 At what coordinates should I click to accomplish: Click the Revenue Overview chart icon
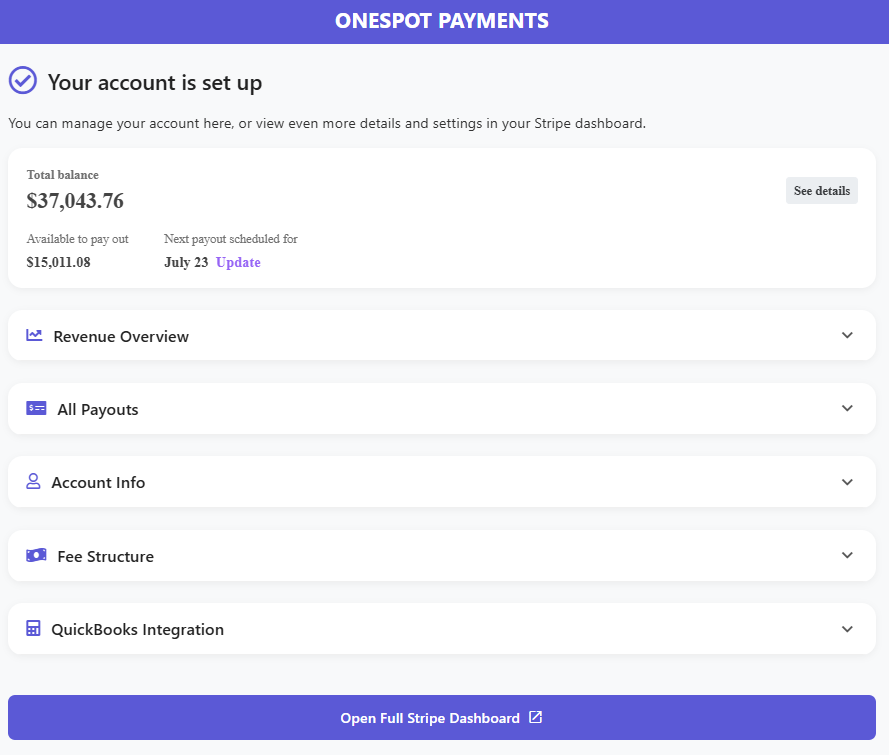click(x=34, y=335)
